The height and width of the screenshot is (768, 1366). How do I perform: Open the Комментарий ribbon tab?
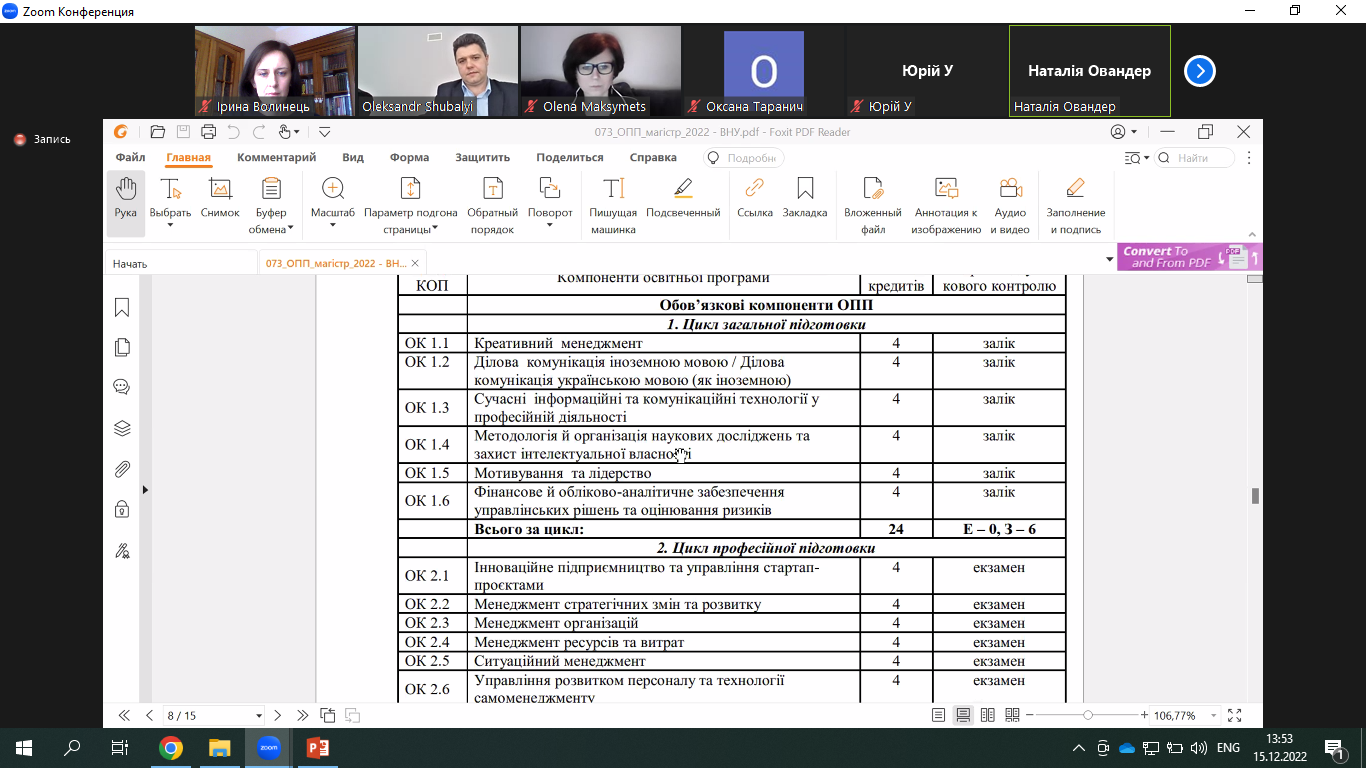click(x=276, y=157)
